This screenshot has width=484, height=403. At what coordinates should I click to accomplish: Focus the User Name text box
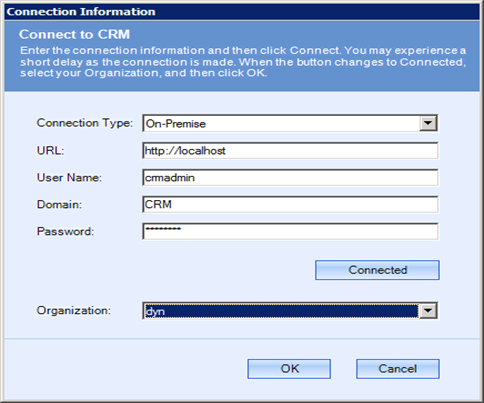[290, 178]
